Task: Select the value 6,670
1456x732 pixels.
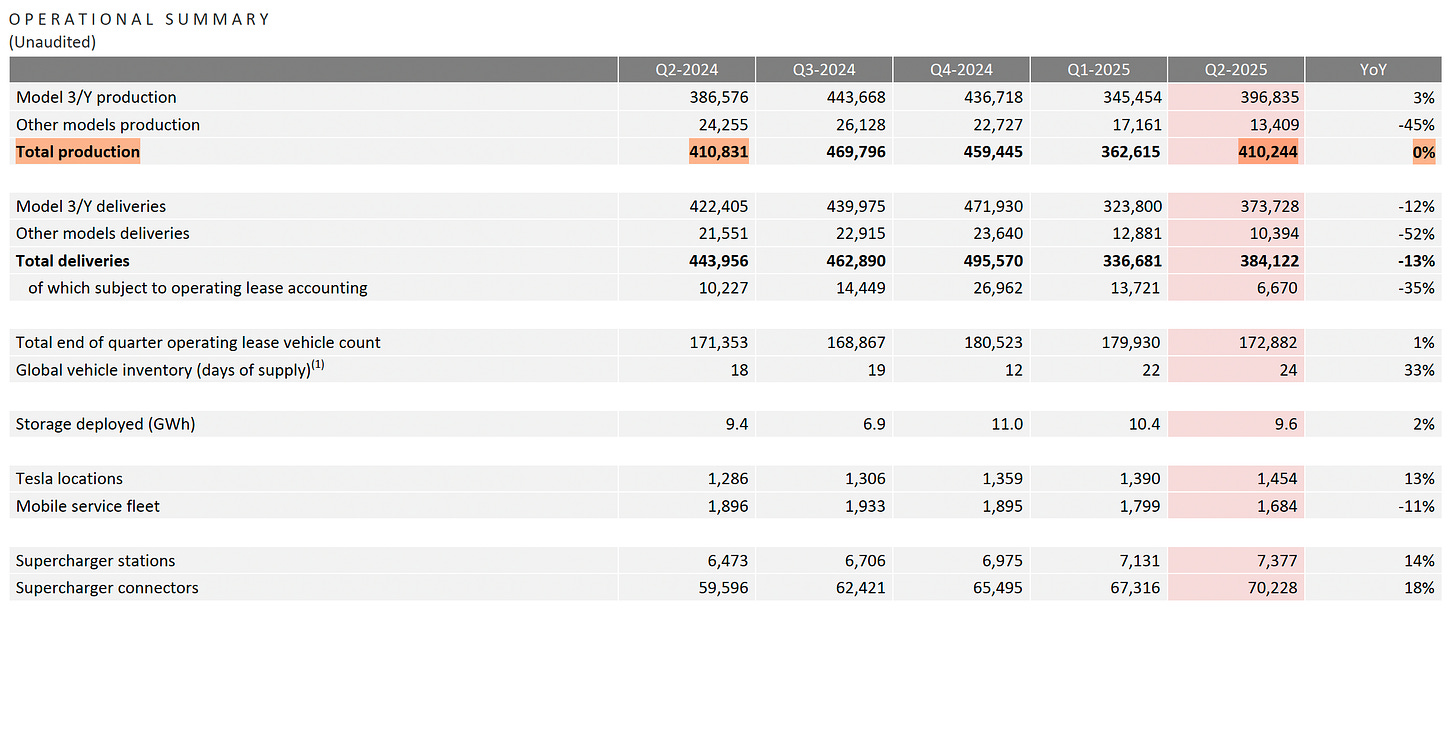Action: click(x=1278, y=288)
